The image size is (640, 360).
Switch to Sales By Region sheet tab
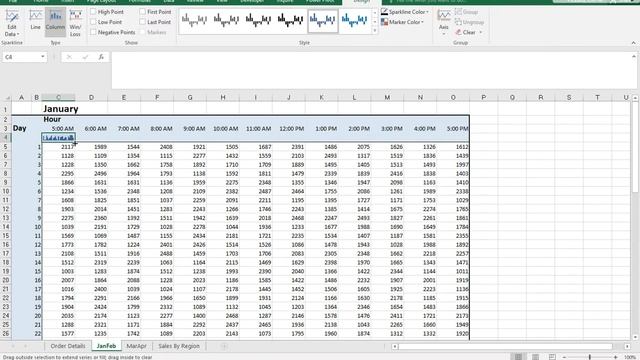tap(179, 346)
